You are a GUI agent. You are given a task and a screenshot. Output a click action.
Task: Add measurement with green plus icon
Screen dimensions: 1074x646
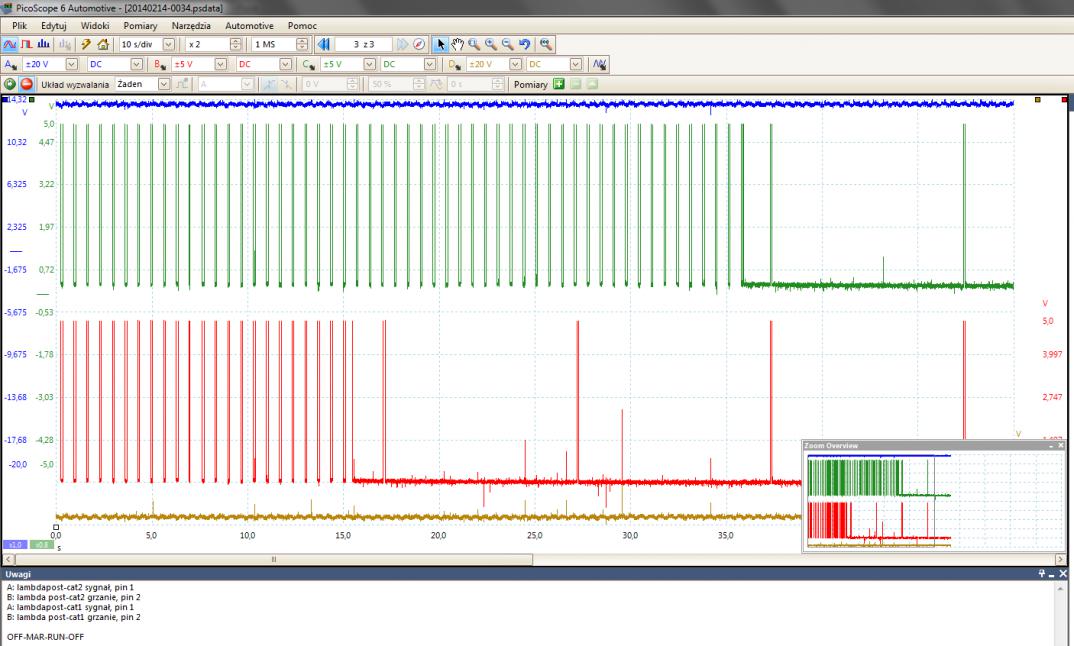tap(560, 85)
